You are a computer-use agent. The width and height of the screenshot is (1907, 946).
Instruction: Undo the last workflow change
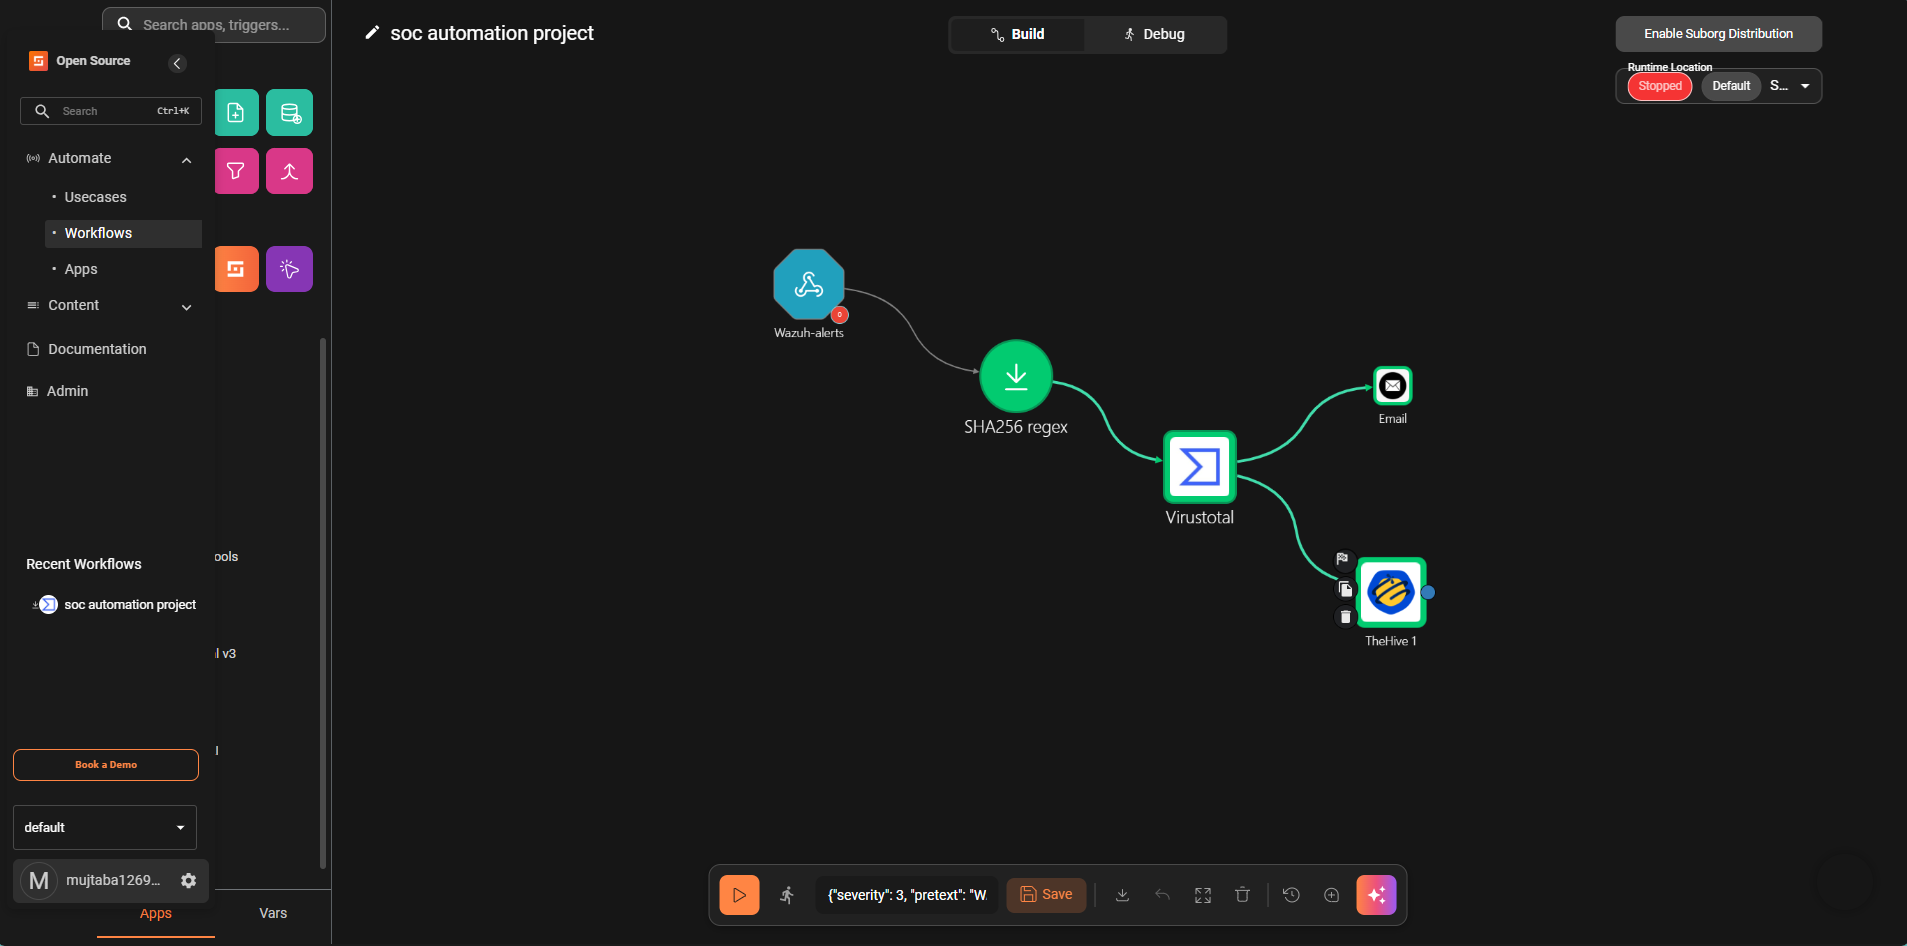point(1162,895)
